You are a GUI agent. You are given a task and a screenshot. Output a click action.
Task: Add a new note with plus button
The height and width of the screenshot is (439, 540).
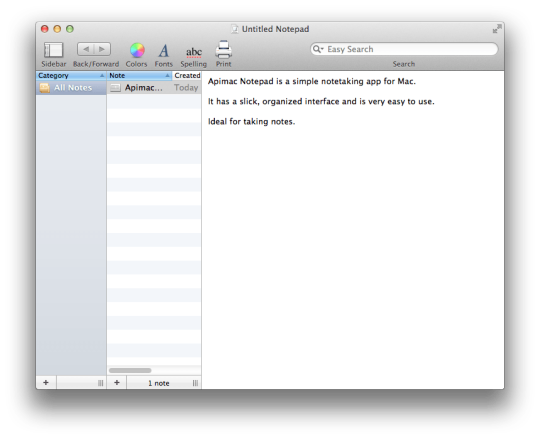click(x=117, y=383)
